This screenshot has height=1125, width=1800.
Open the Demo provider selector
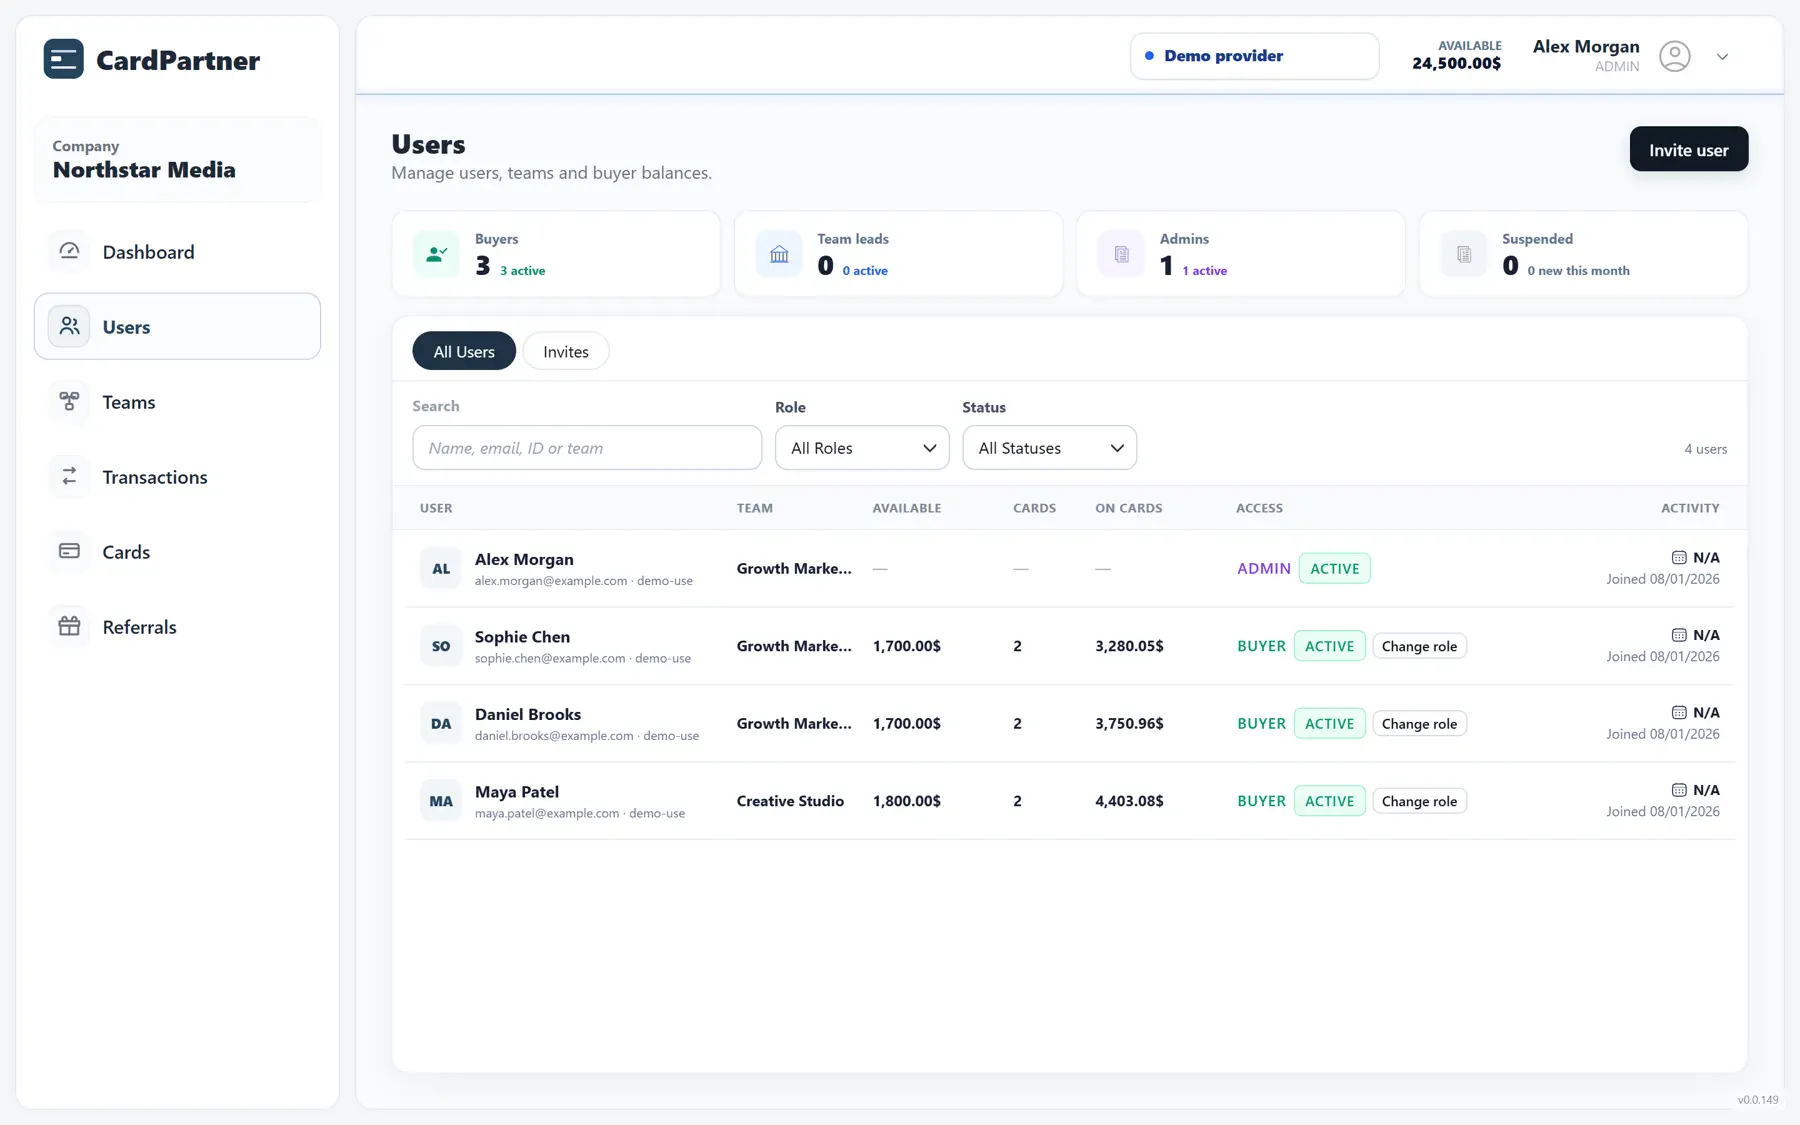(x=1254, y=56)
